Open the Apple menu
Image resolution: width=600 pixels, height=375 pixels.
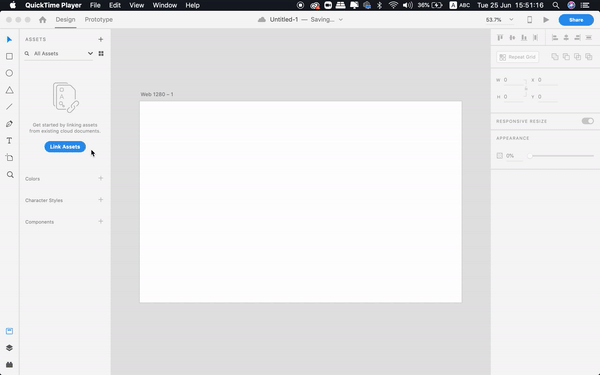13,5
